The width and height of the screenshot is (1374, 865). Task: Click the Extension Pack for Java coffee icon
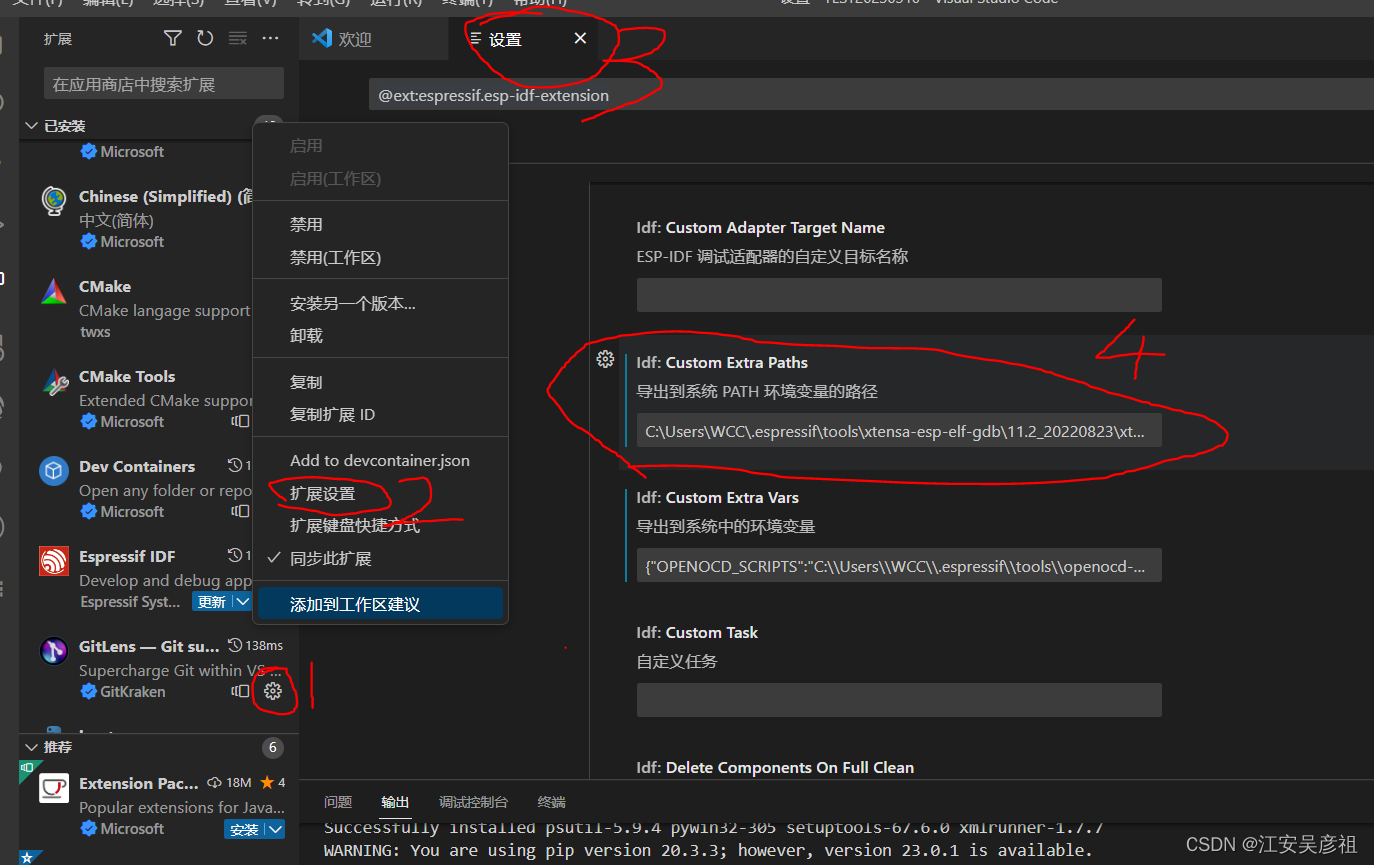point(54,788)
